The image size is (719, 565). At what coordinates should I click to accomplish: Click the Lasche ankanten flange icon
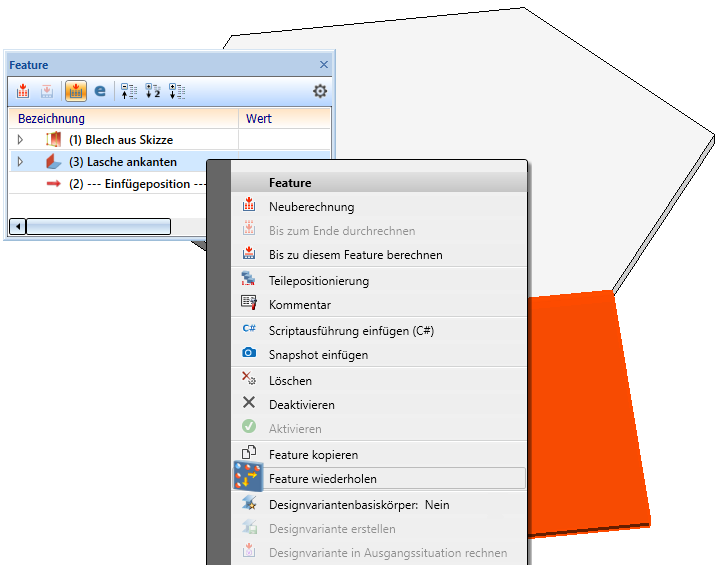53,161
